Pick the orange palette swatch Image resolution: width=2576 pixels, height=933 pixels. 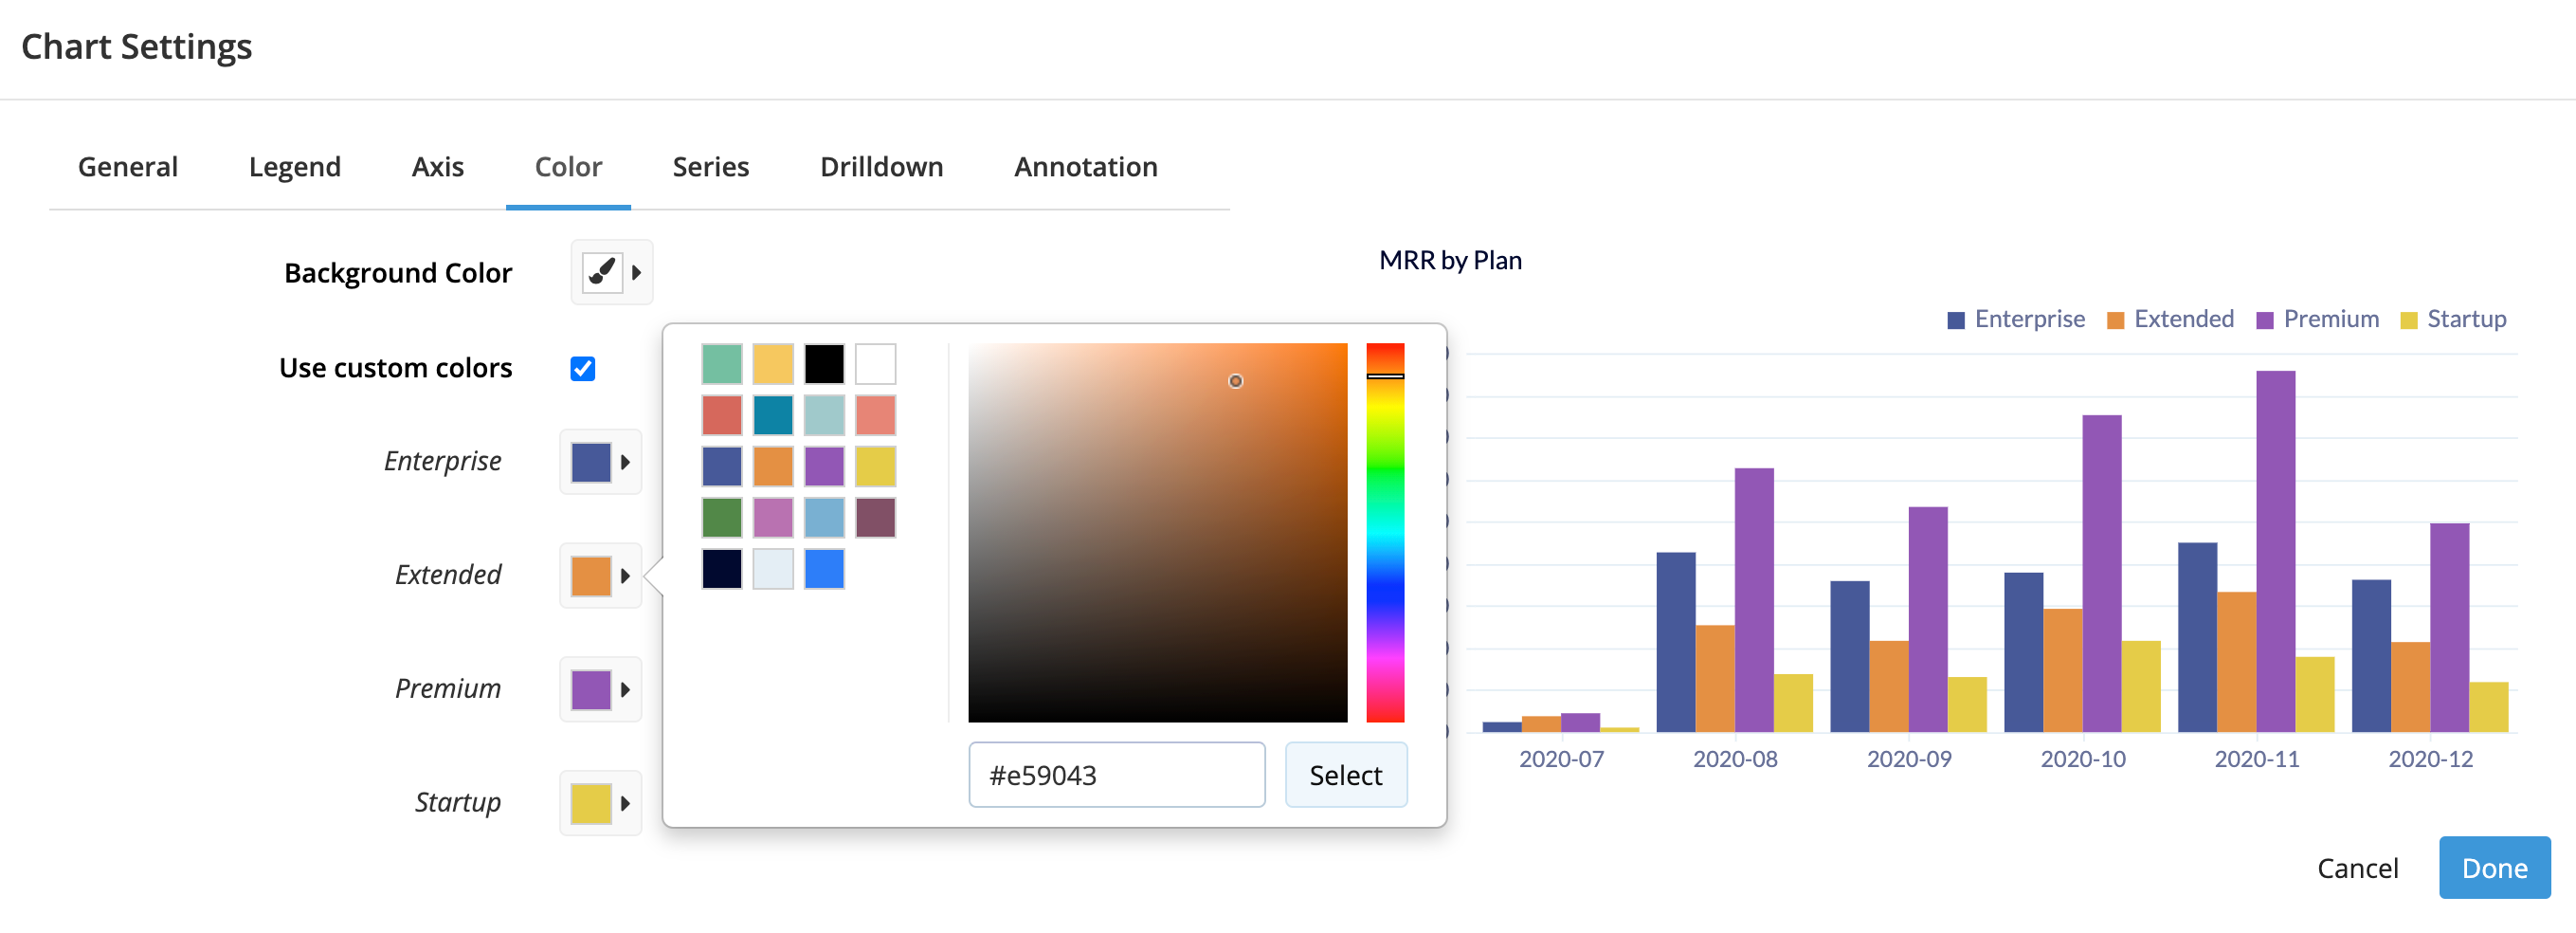coord(773,466)
